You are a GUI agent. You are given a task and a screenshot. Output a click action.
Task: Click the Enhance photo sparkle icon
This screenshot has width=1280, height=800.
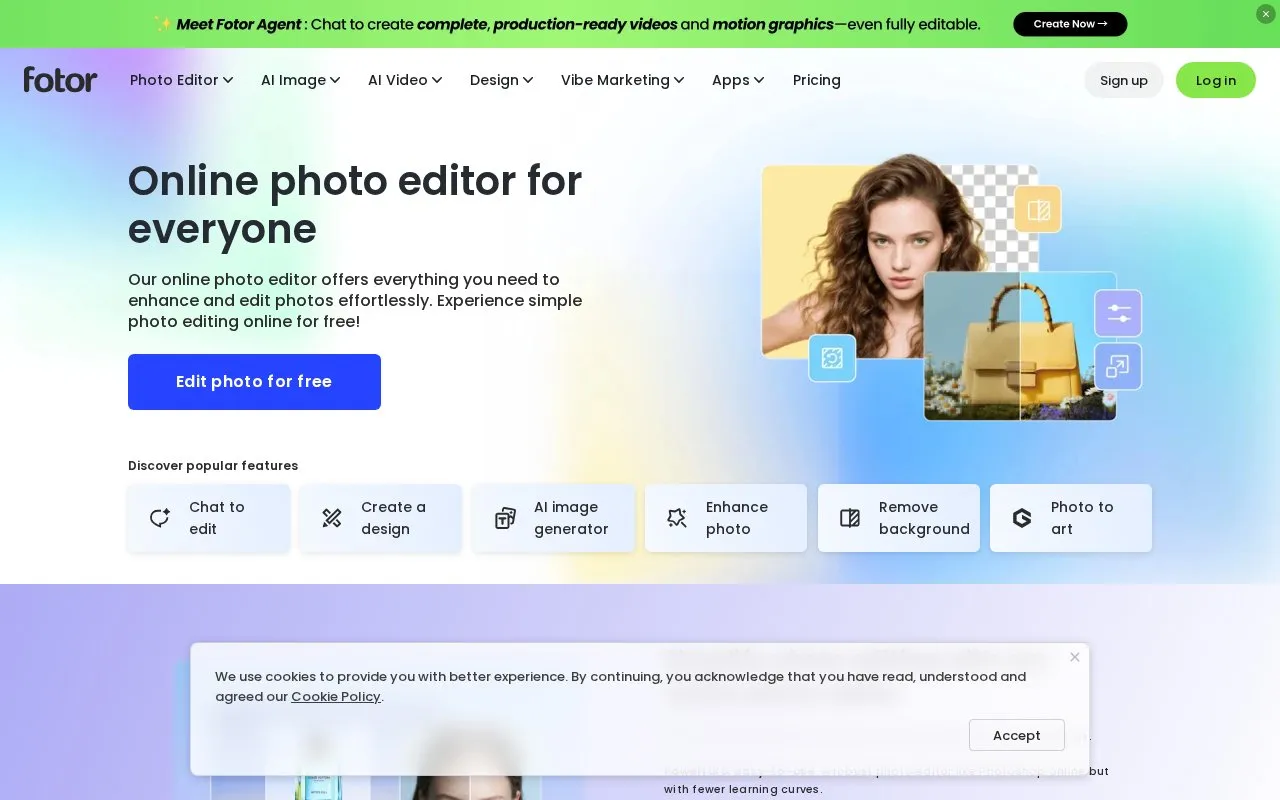click(677, 518)
